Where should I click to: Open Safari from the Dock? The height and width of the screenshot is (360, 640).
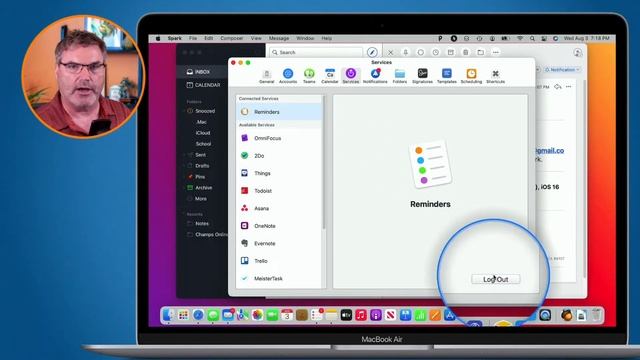[198, 315]
